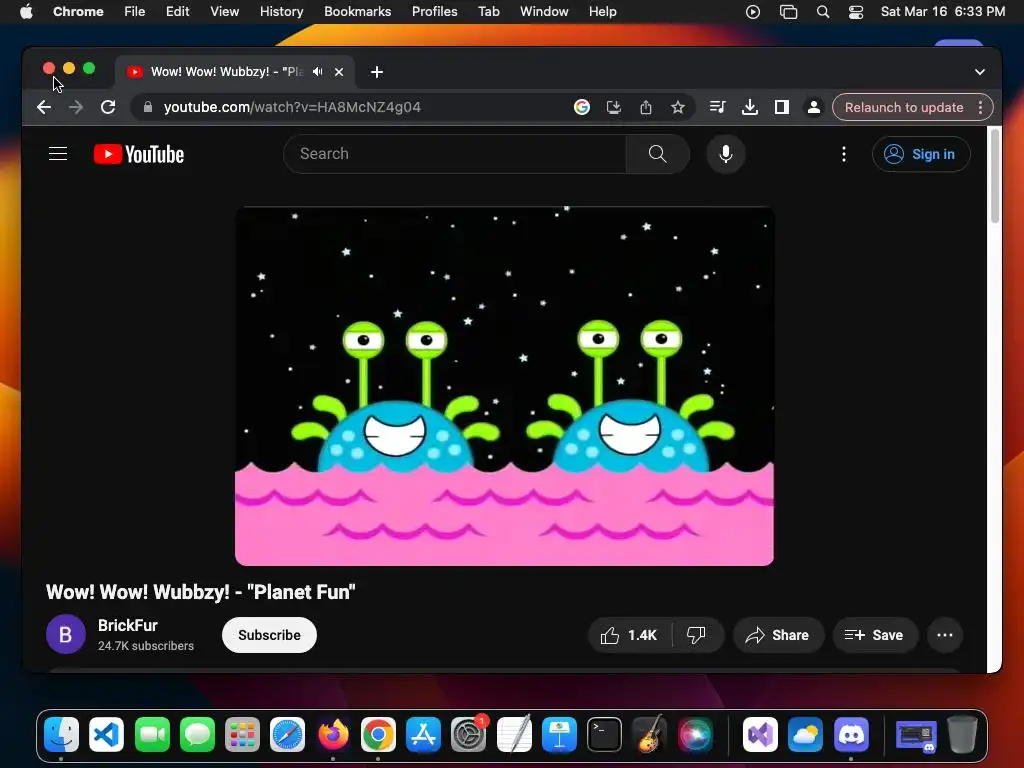
Task: Open Firefox from the Dock
Action: tap(333, 735)
